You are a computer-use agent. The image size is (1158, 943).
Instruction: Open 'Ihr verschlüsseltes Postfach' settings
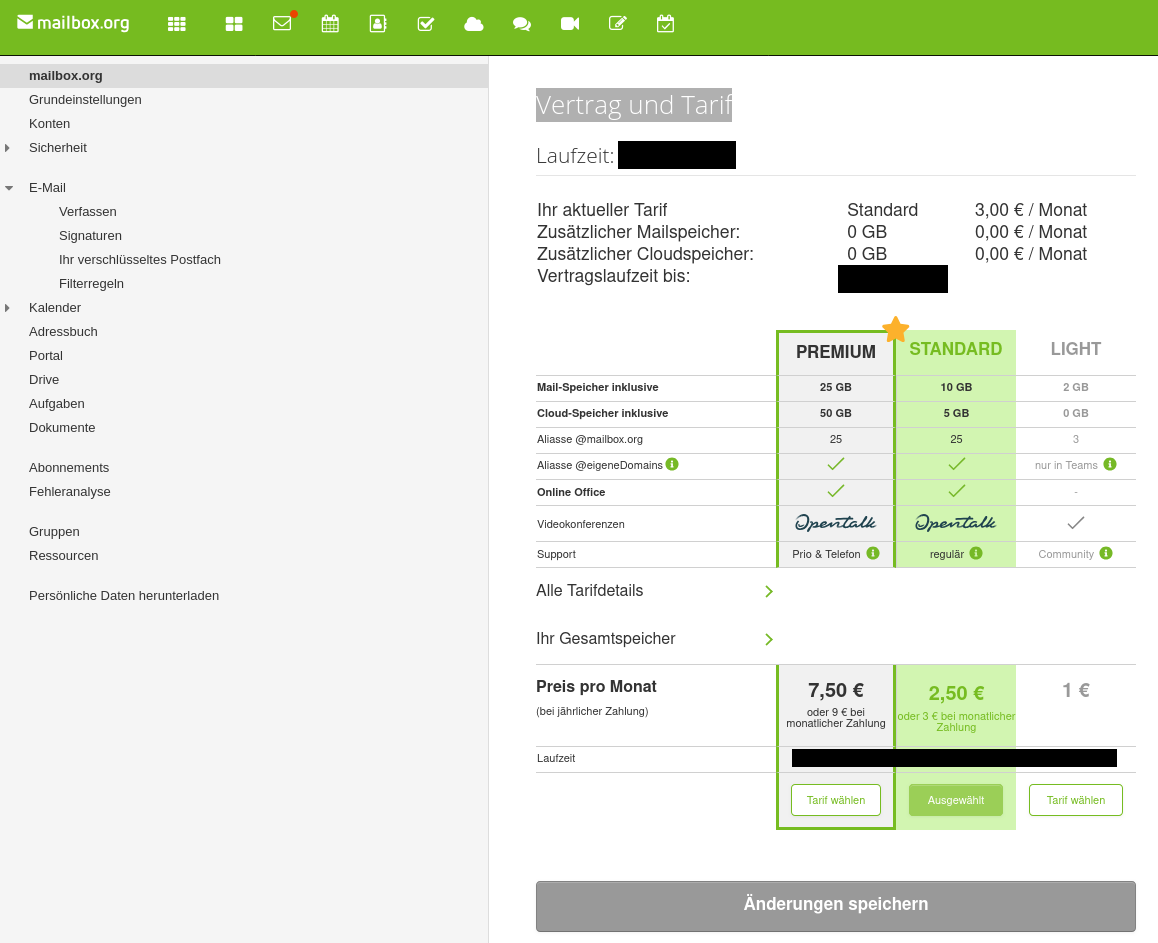(140, 259)
